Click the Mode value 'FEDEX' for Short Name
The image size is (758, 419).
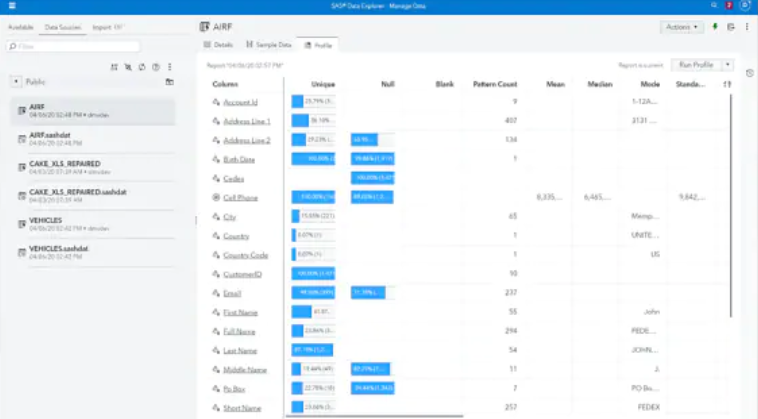[649, 407]
